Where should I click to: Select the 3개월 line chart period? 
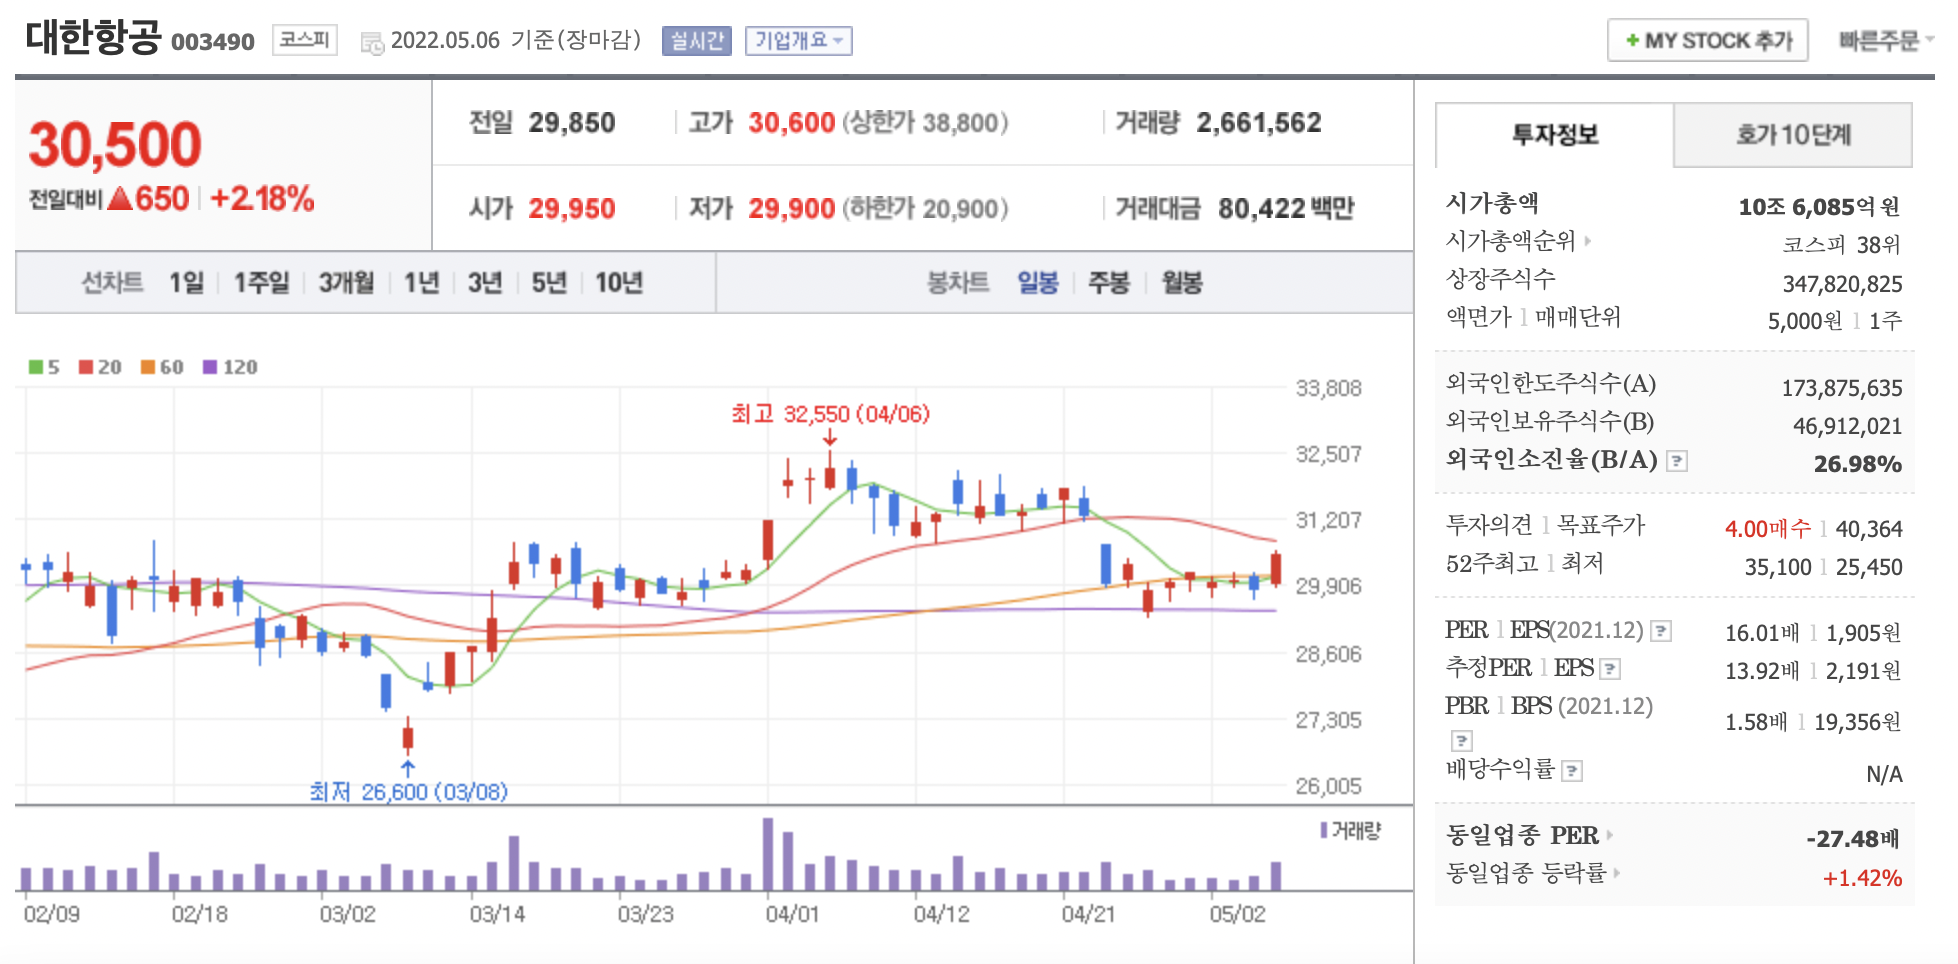pos(346,283)
